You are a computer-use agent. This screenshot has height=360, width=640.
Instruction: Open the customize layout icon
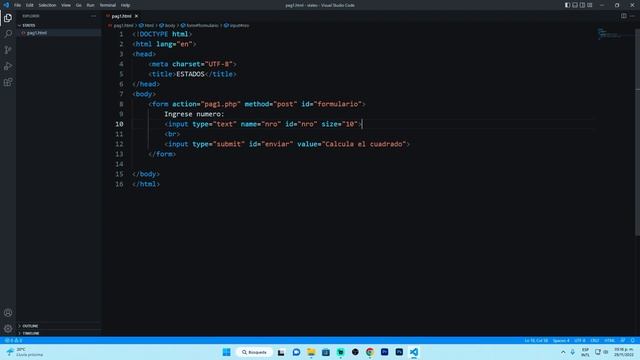click(590, 5)
